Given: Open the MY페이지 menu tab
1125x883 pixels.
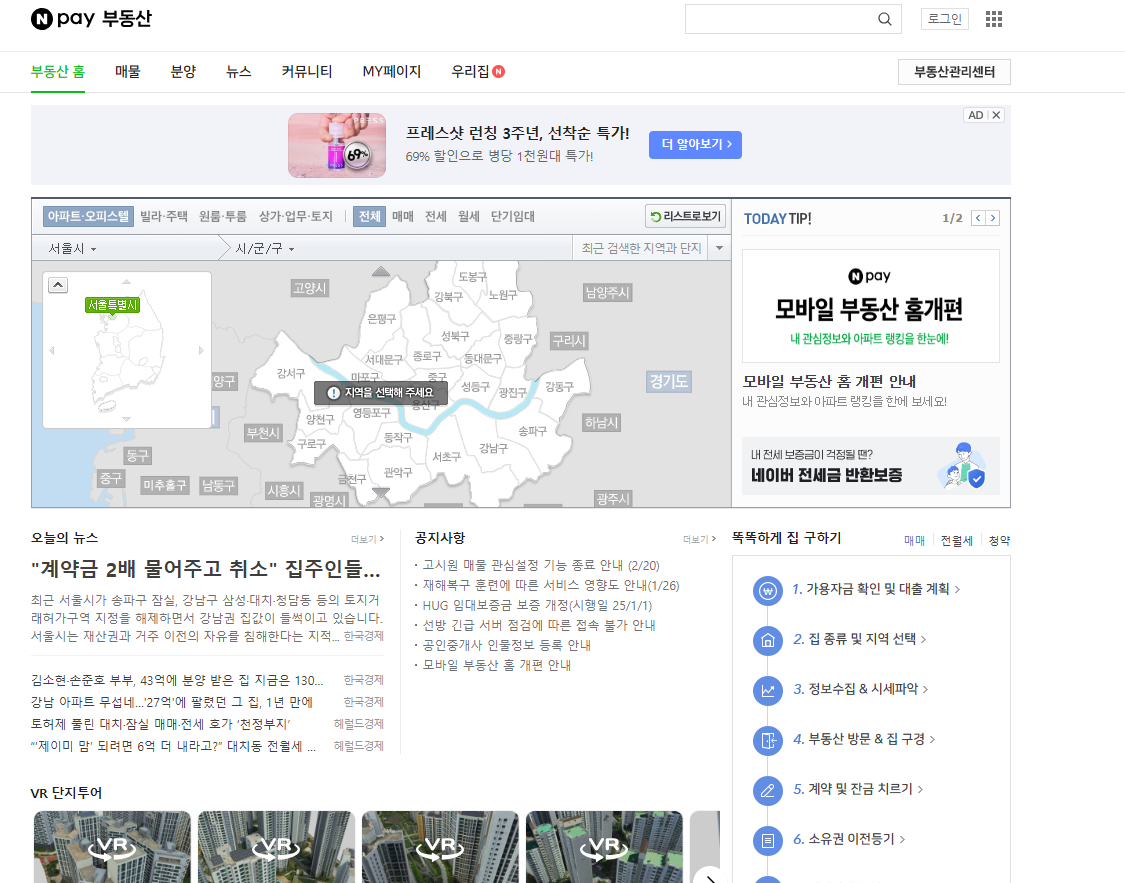Looking at the screenshot, I should point(392,71).
